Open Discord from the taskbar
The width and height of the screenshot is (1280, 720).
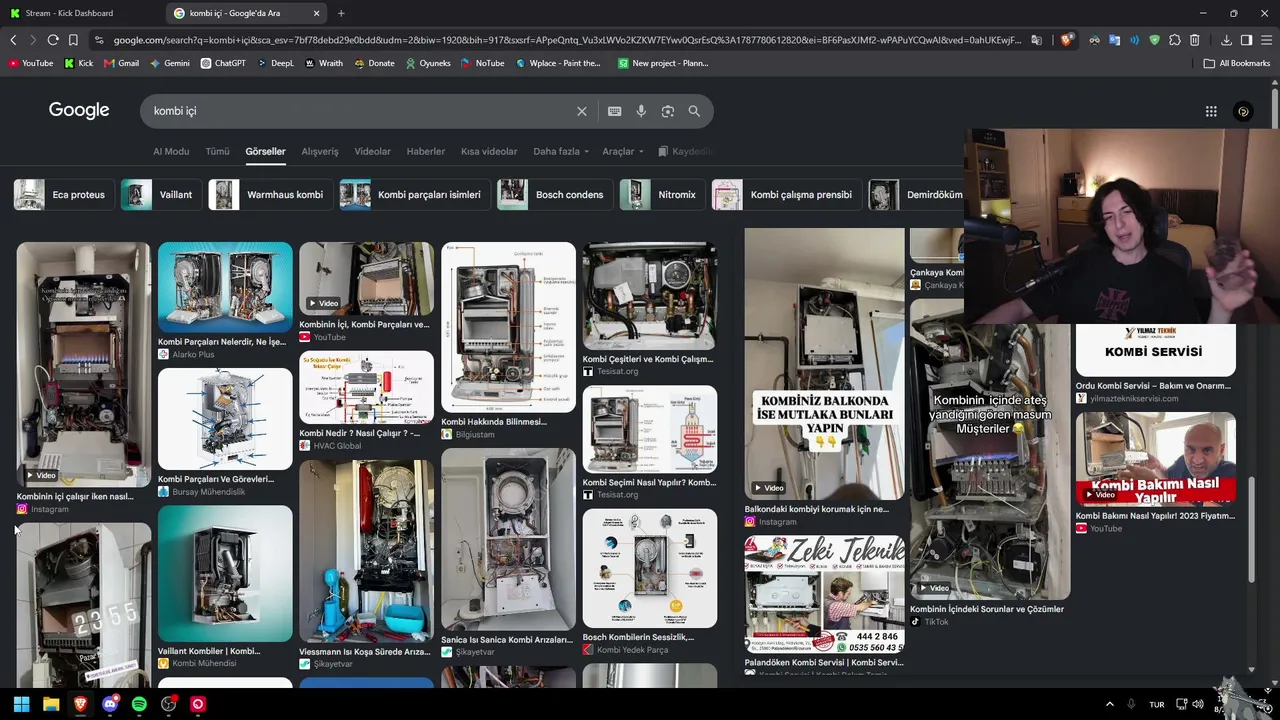[110, 704]
